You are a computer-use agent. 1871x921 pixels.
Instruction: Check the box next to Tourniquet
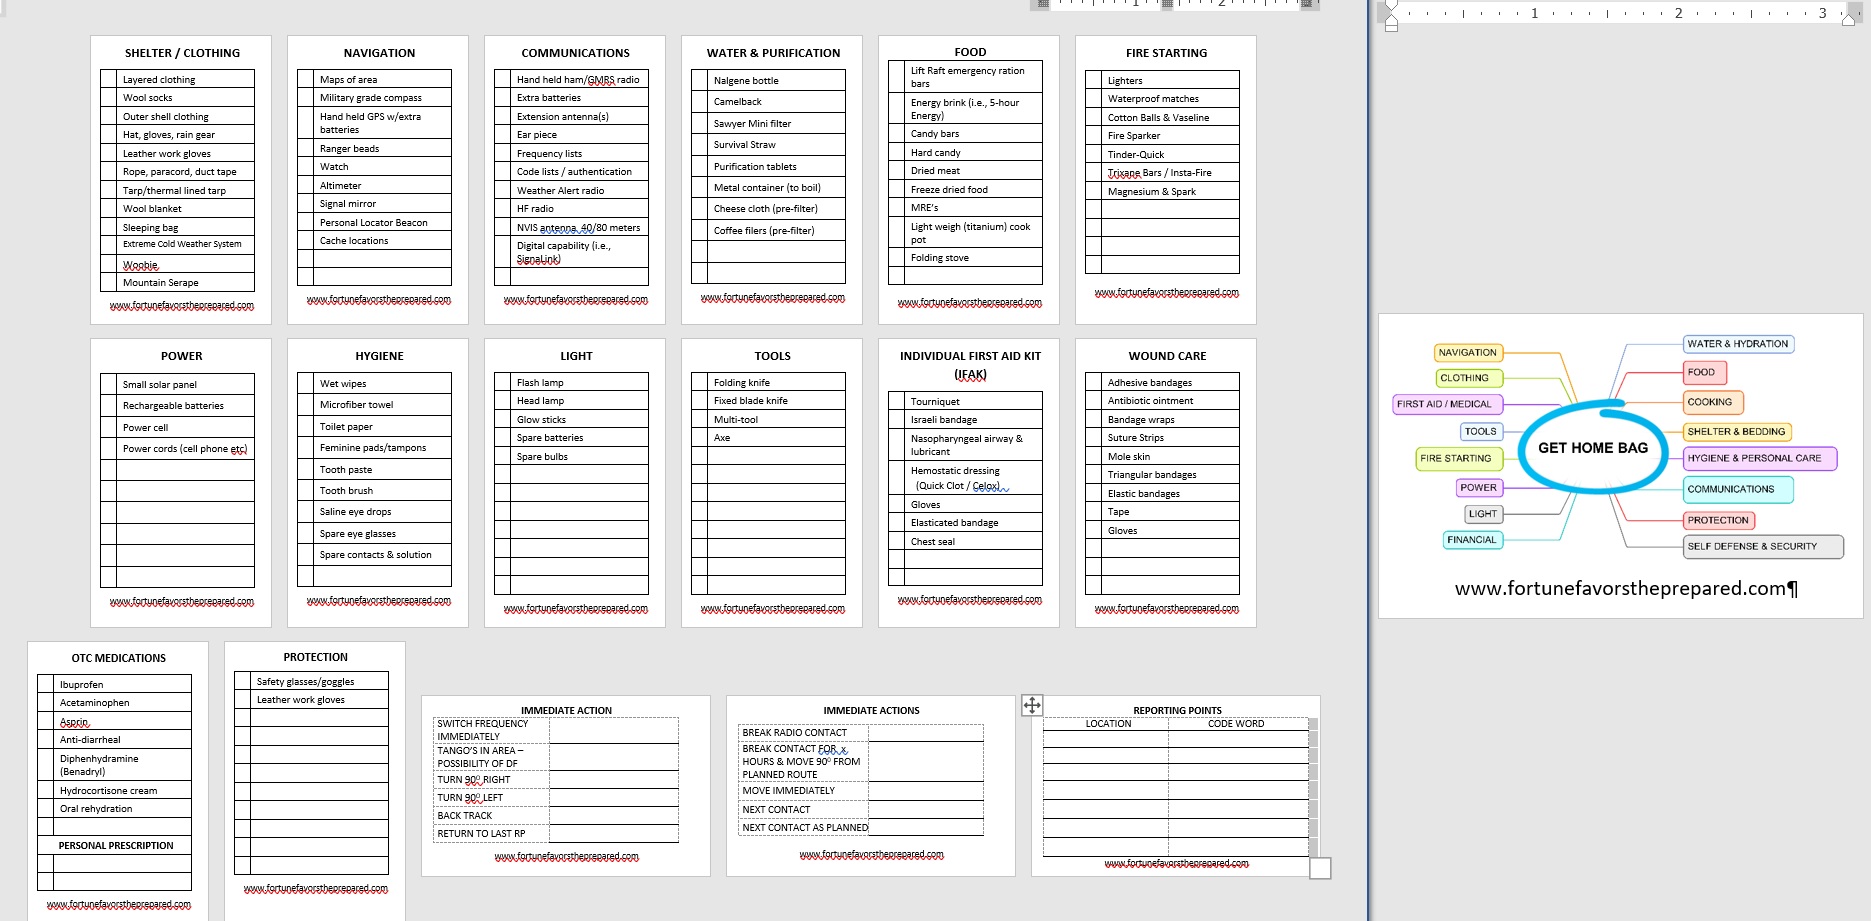[896, 401]
